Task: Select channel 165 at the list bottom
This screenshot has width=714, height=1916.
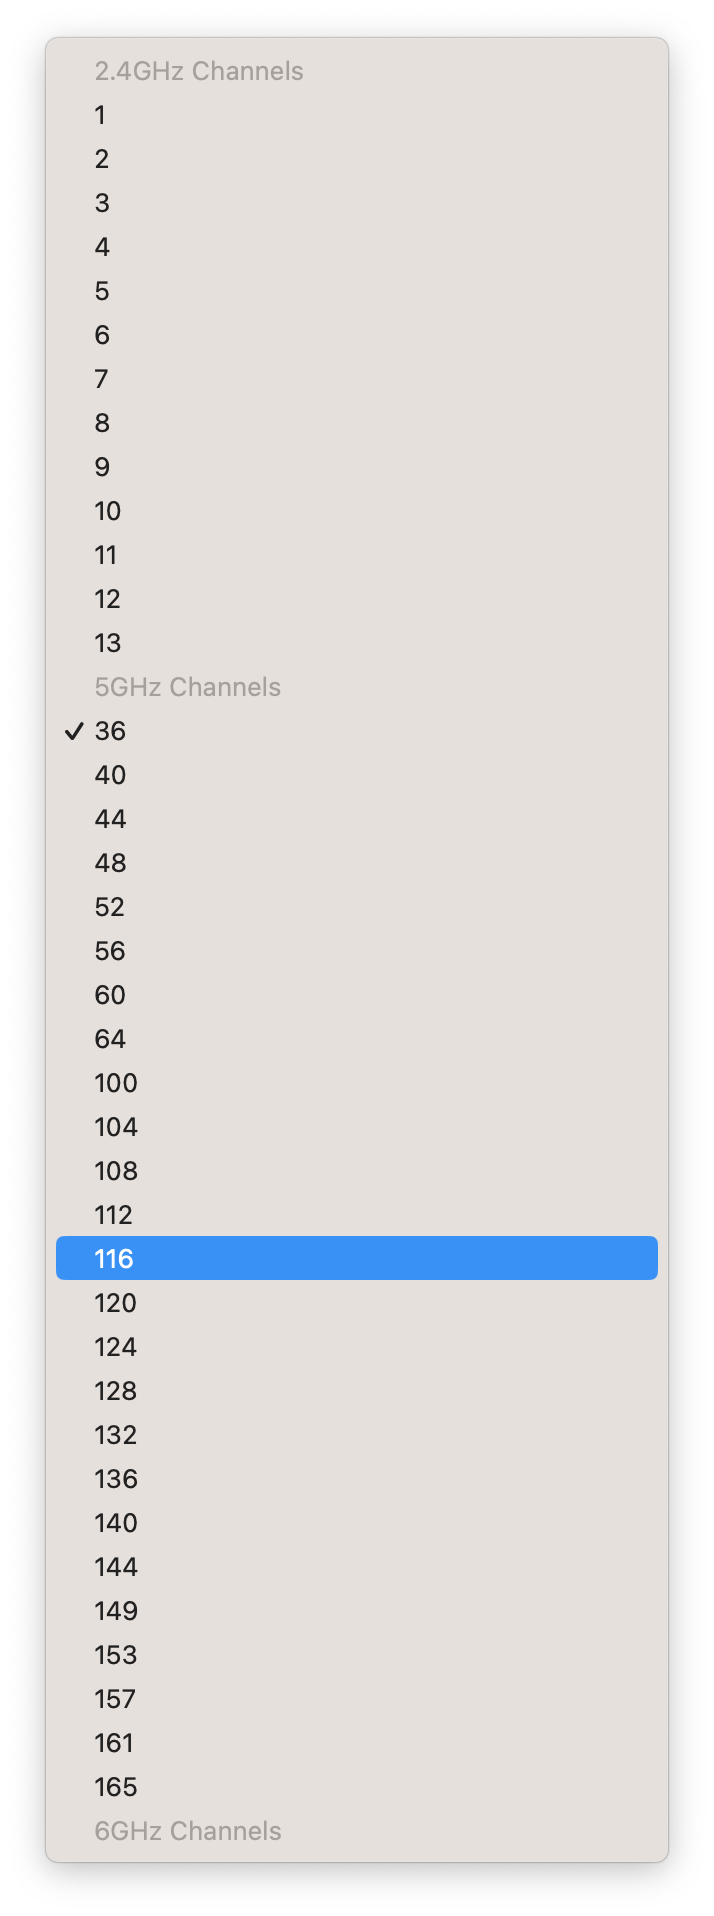Action: tap(115, 1787)
